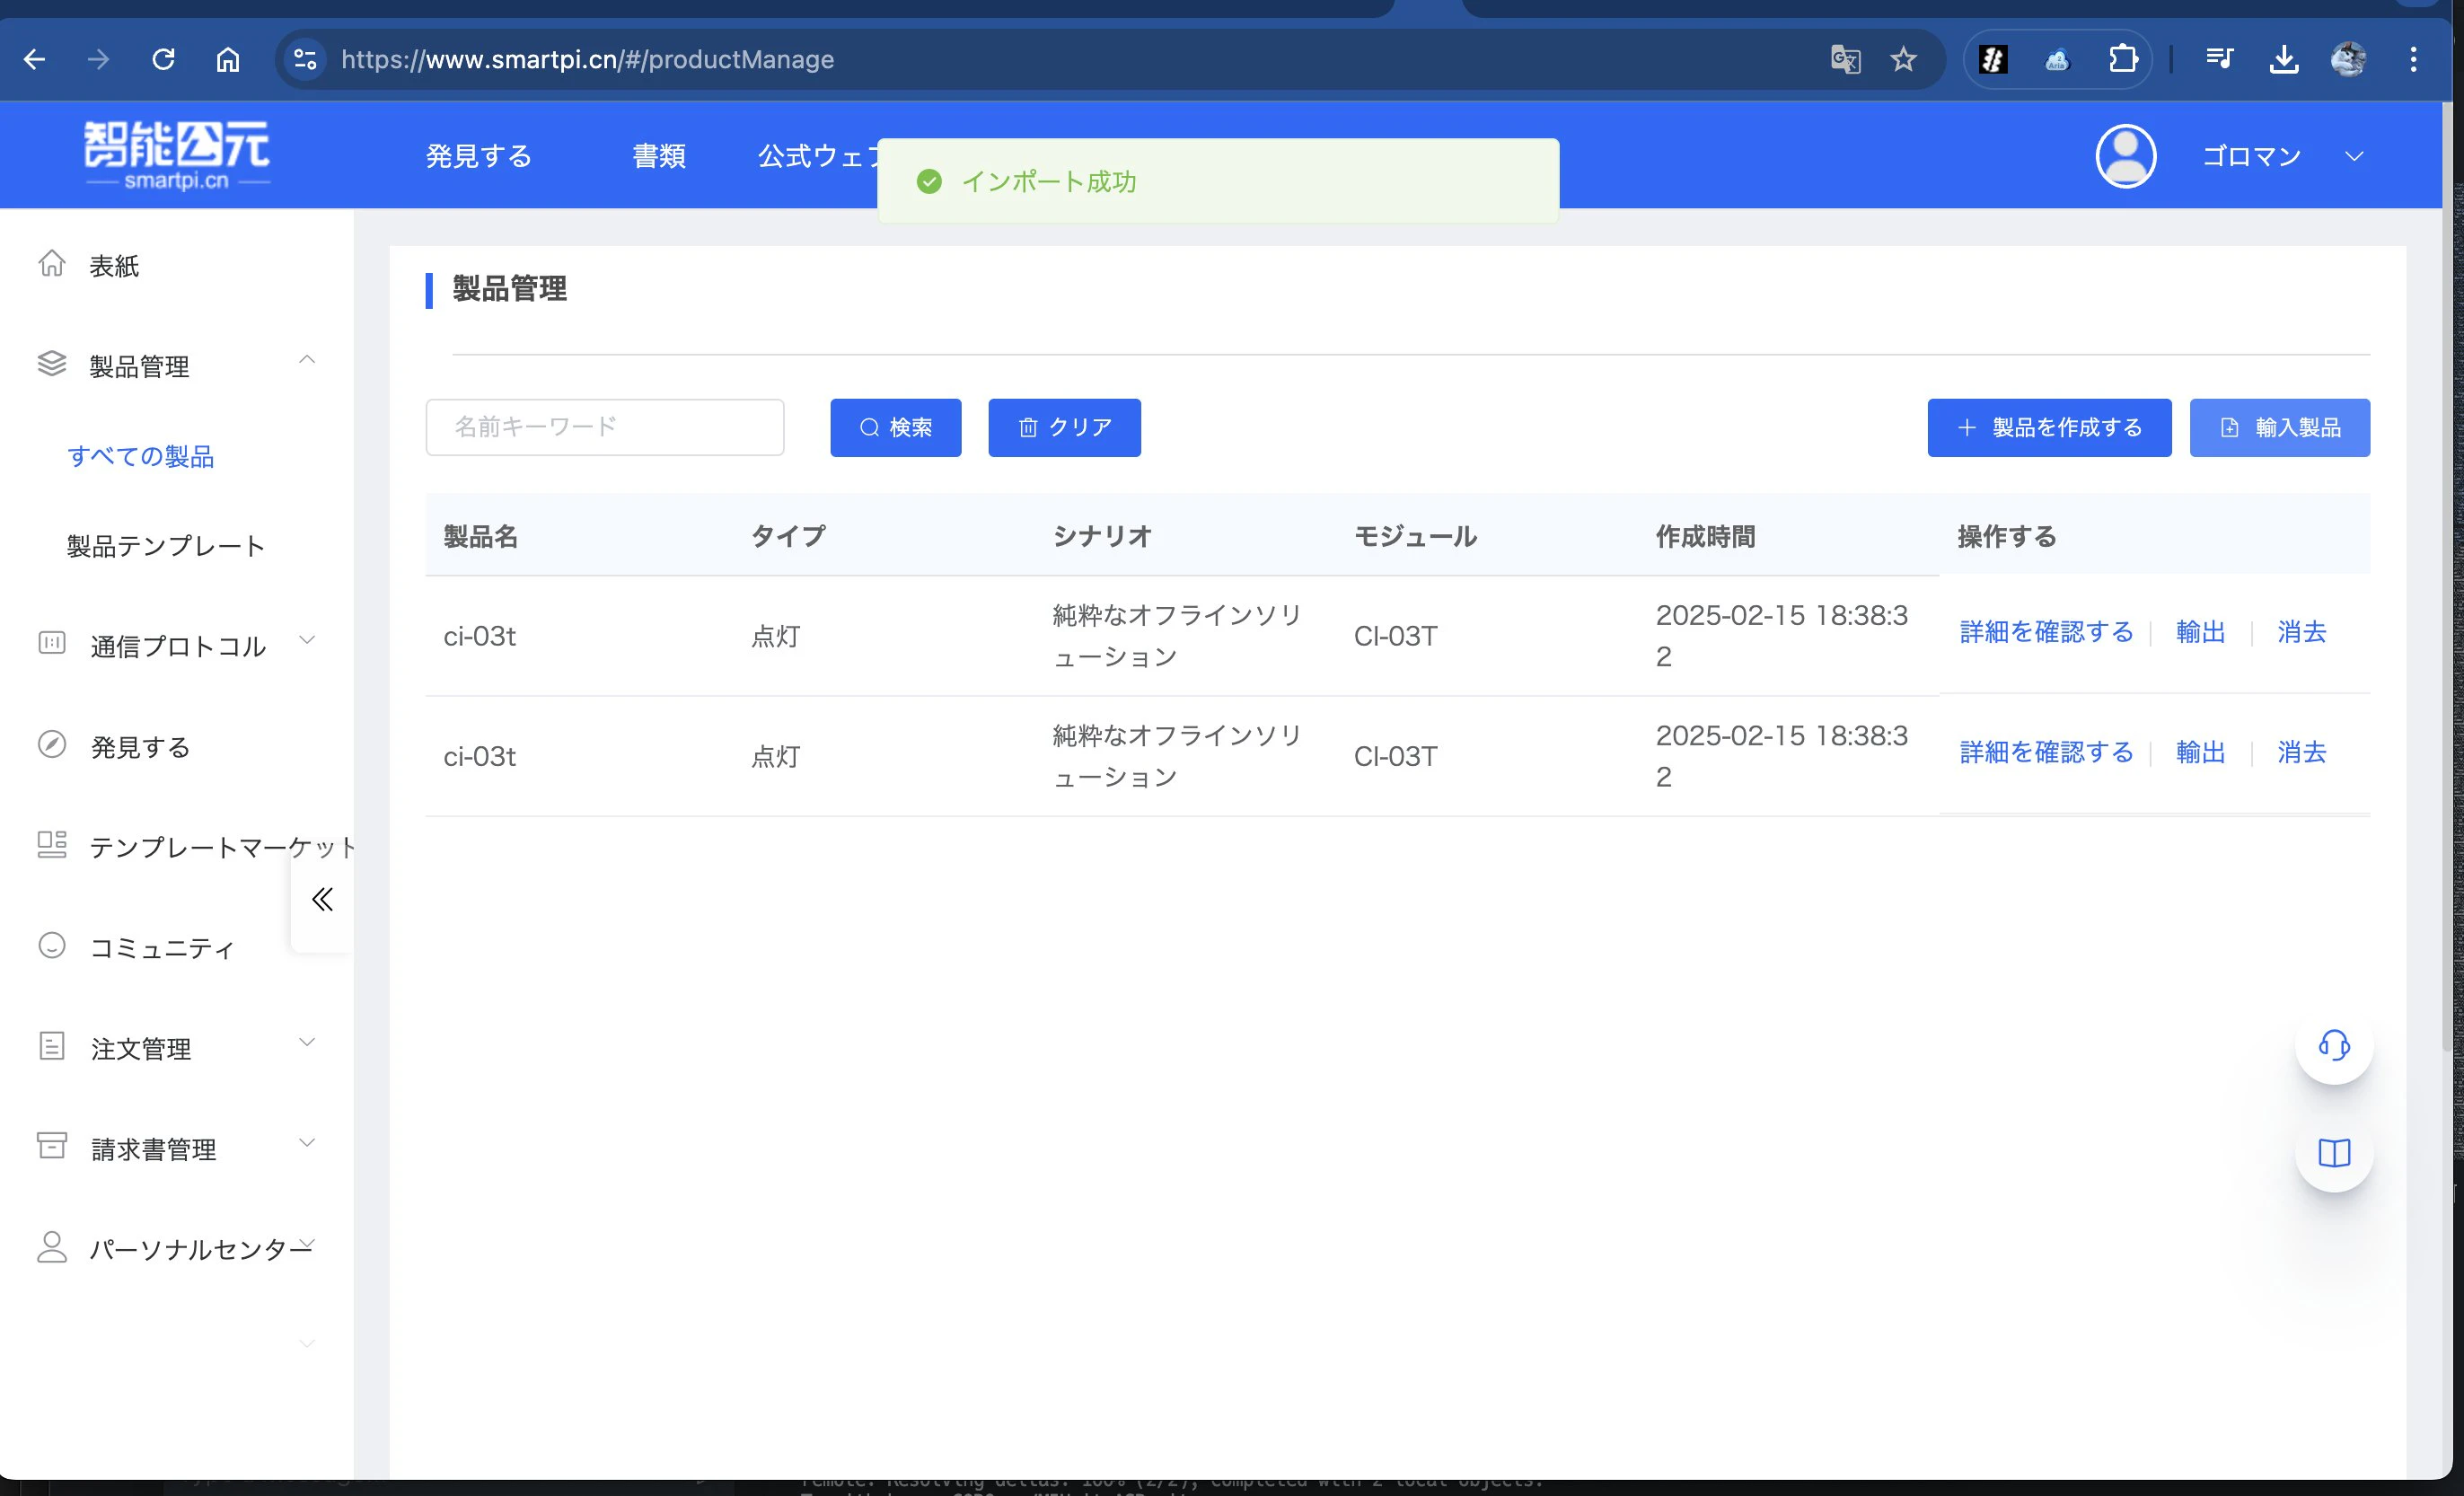Image resolution: width=2464 pixels, height=1496 pixels.
Task: Open sidebar 発見する compass item
Action: [x=140, y=747]
